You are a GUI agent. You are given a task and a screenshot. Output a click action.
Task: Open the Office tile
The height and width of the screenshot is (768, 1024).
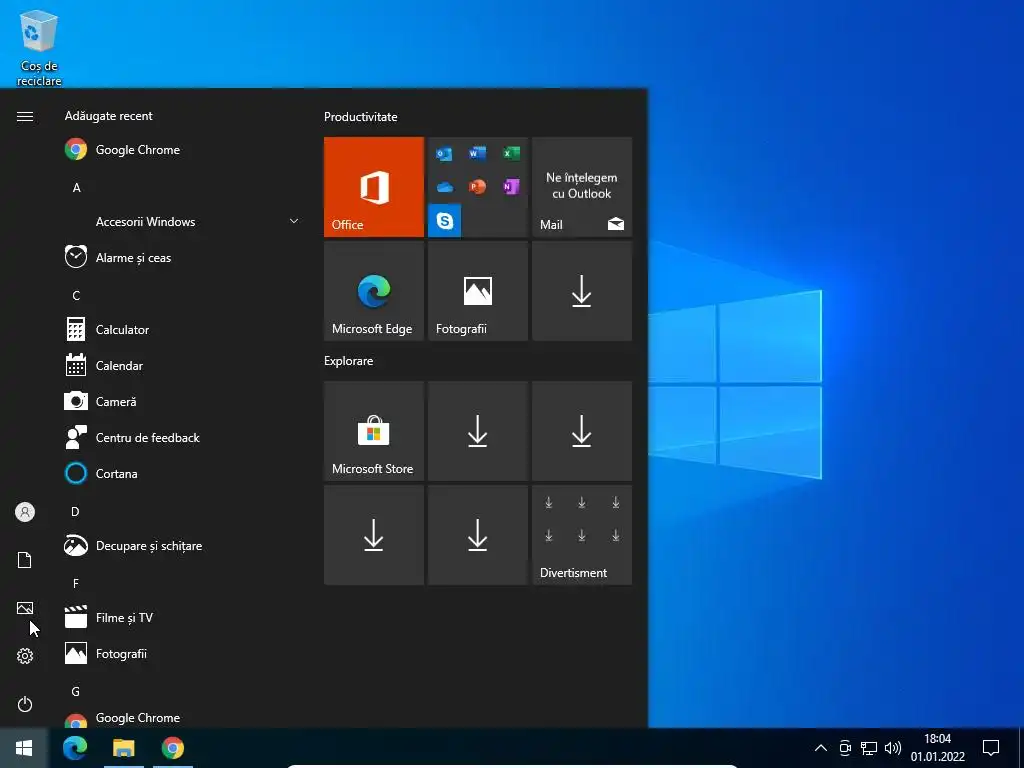click(374, 187)
